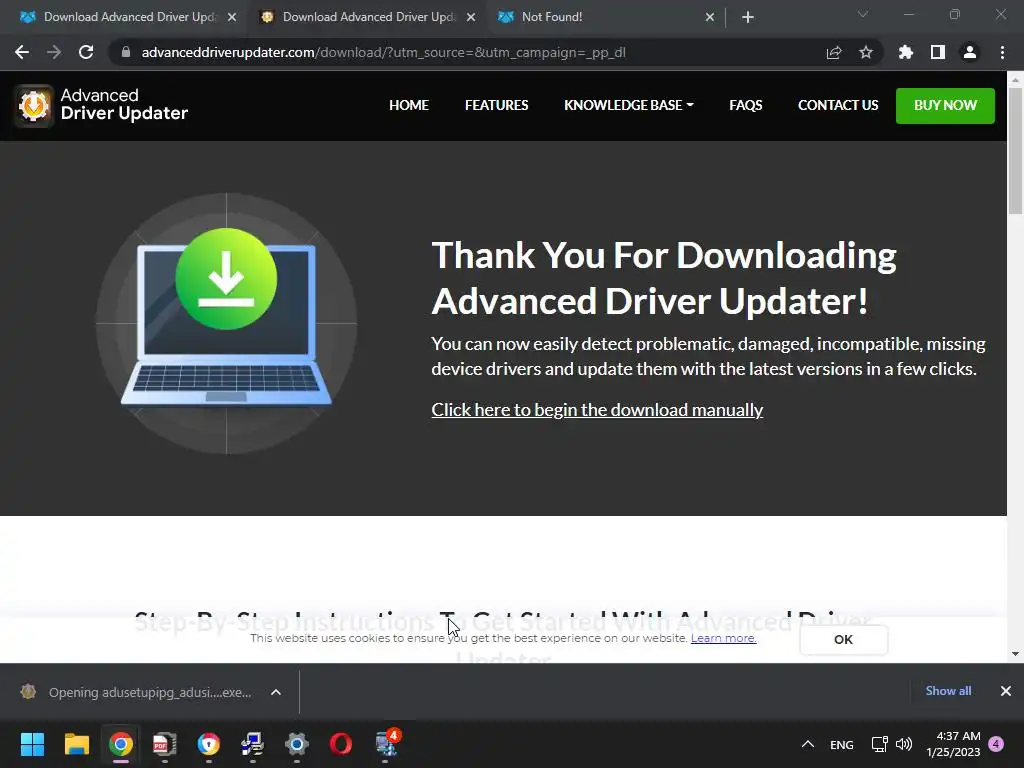
Task: Open the Extensions puzzle icon
Action: pos(905,52)
